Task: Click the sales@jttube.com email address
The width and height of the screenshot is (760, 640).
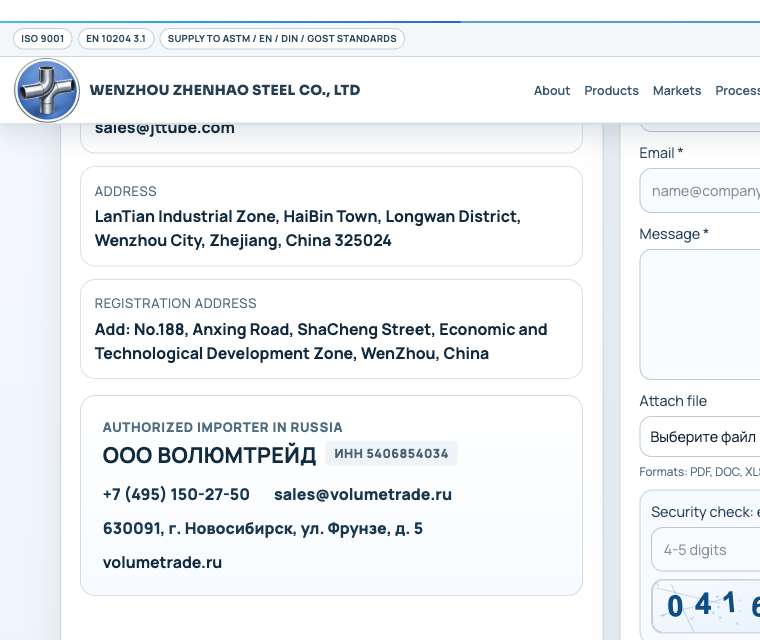Action: point(165,128)
